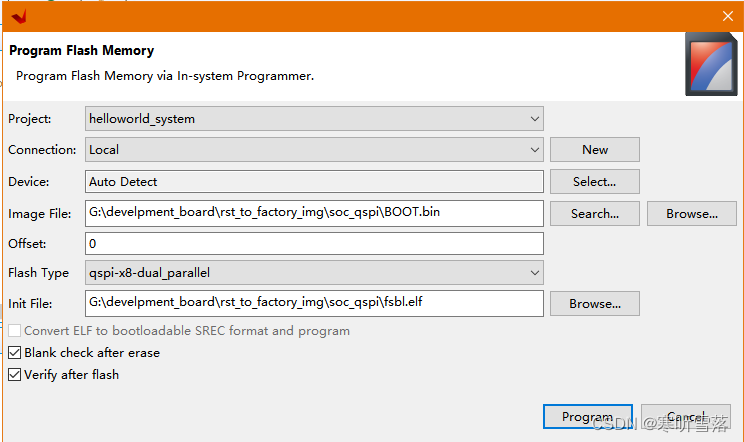The image size is (744, 442).
Task: Click 'Program Flash Memory via In-system Programmer' text
Action: pos(165,76)
